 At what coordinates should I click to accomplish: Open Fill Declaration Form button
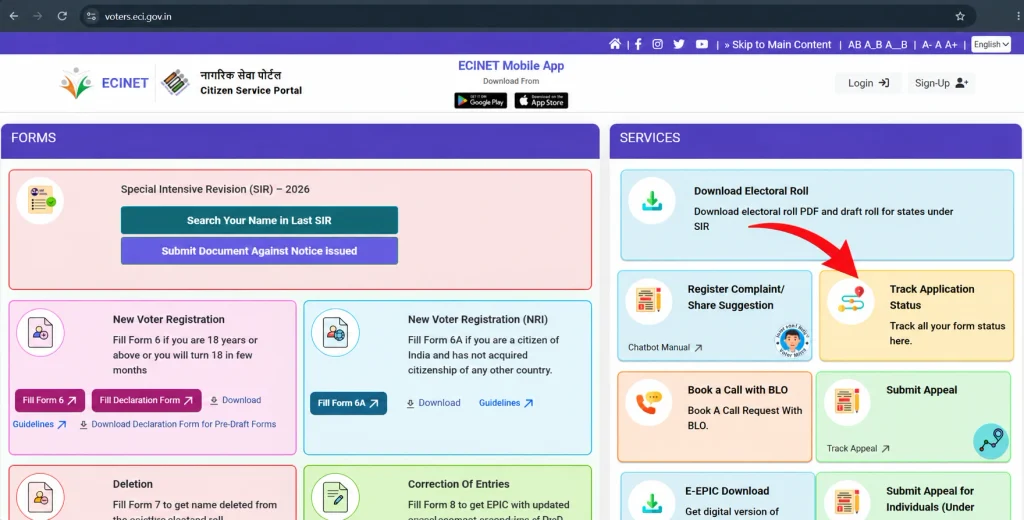146,400
